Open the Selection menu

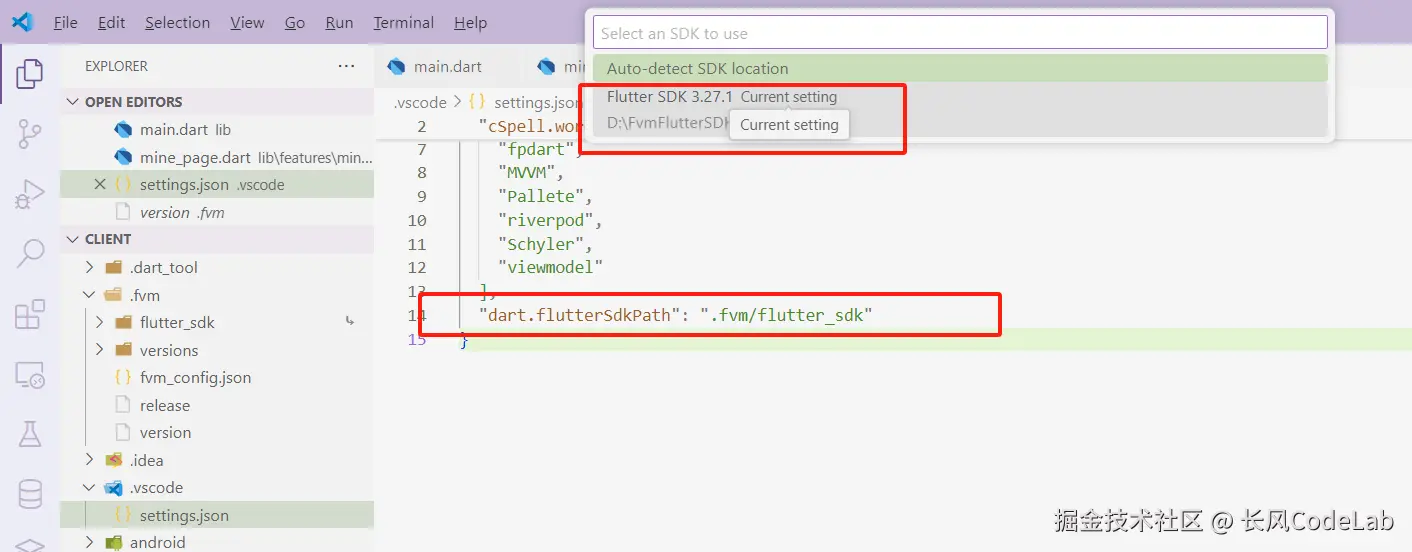(x=177, y=22)
